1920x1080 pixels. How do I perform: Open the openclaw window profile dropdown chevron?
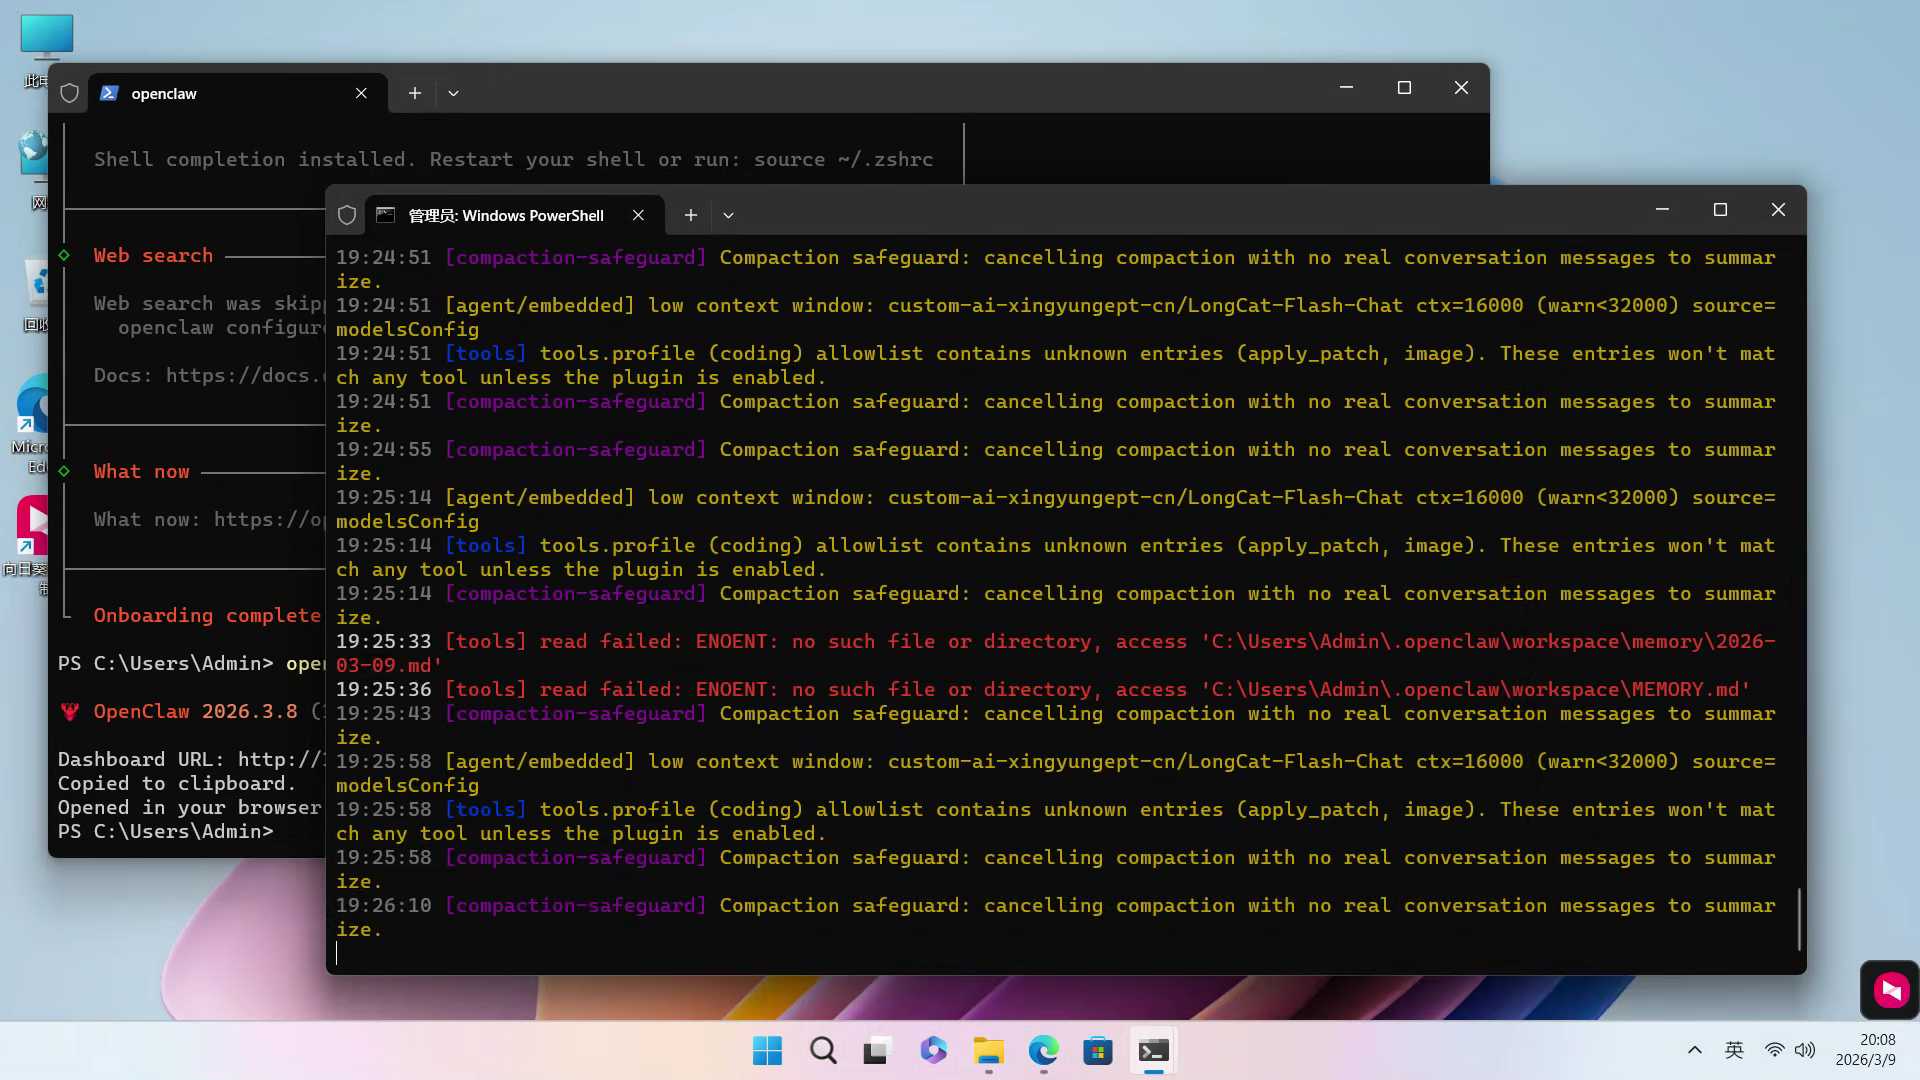pyautogui.click(x=453, y=93)
